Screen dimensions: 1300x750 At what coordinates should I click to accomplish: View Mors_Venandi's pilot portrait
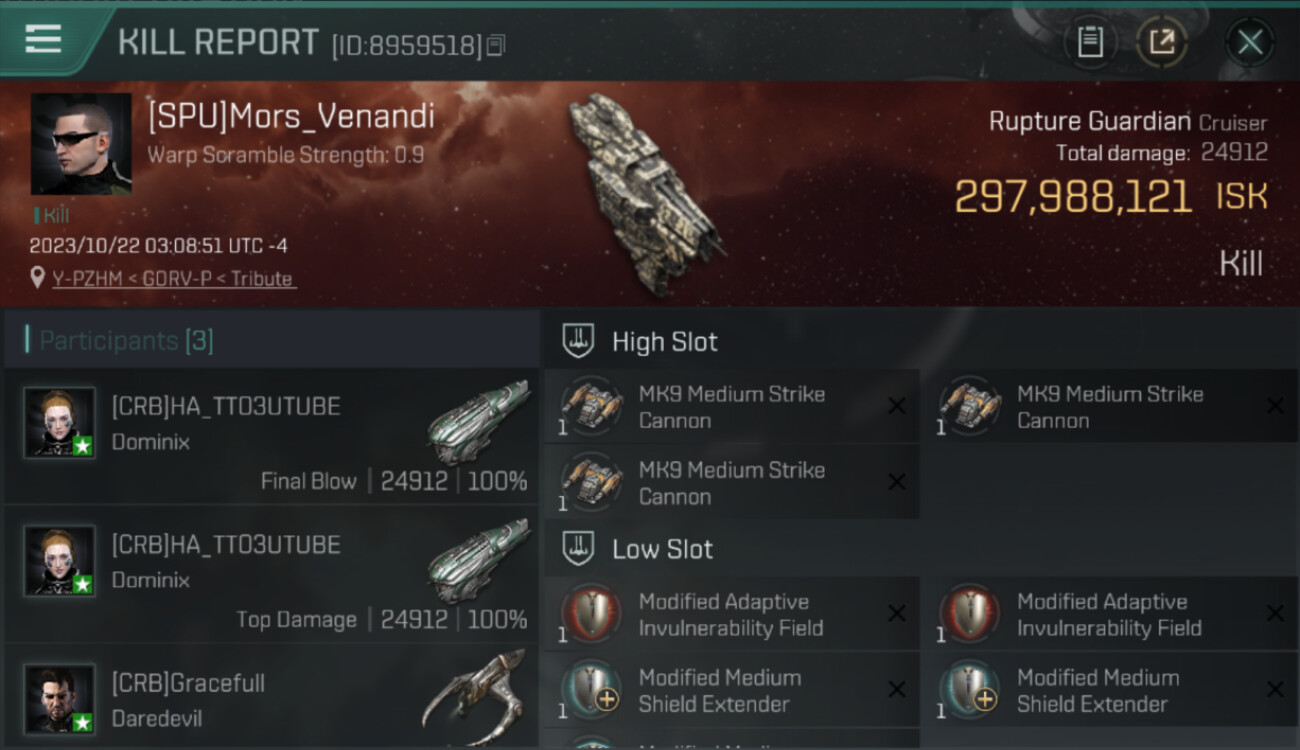point(81,144)
